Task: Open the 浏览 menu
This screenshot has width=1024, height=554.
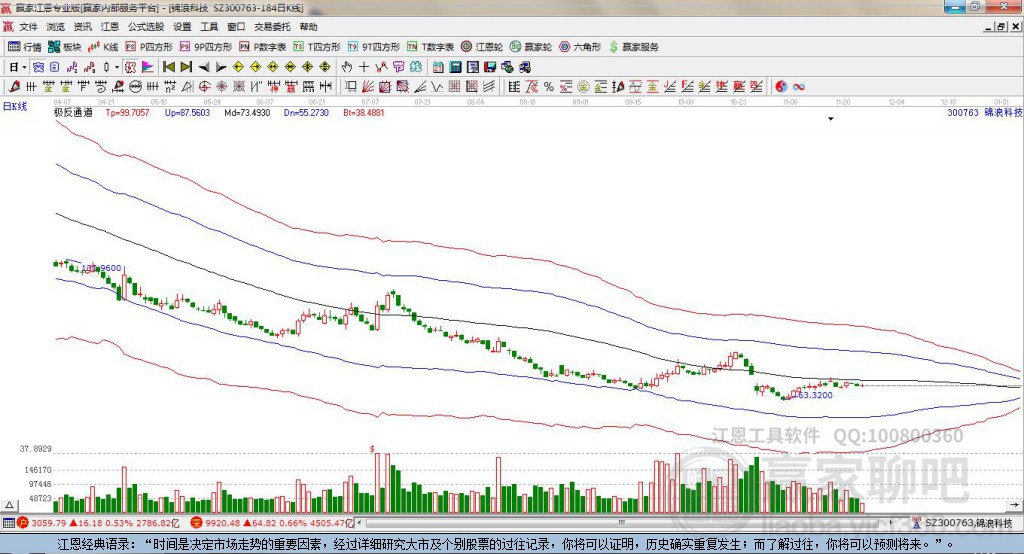Action: (x=56, y=27)
